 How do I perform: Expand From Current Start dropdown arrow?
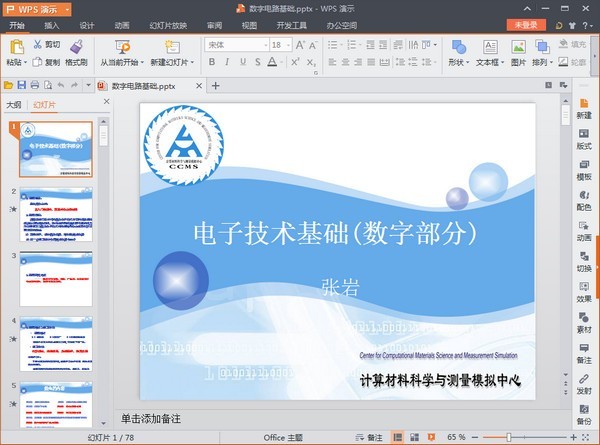(x=142, y=62)
